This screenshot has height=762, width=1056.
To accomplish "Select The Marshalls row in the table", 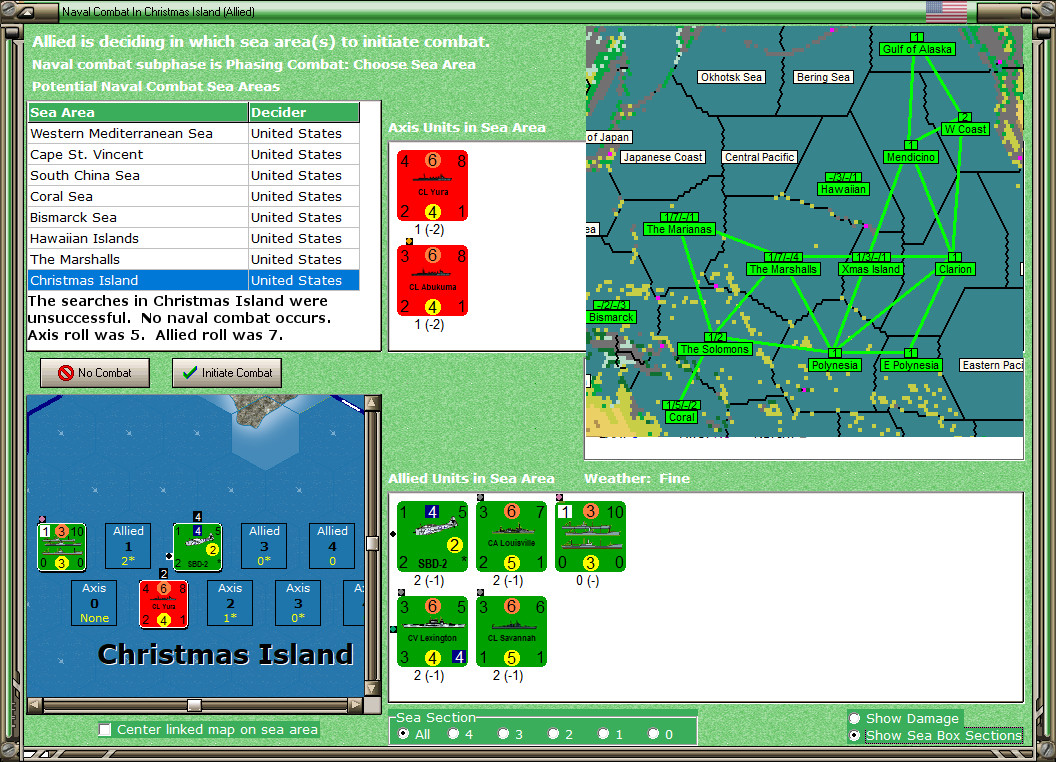I will 194,259.
